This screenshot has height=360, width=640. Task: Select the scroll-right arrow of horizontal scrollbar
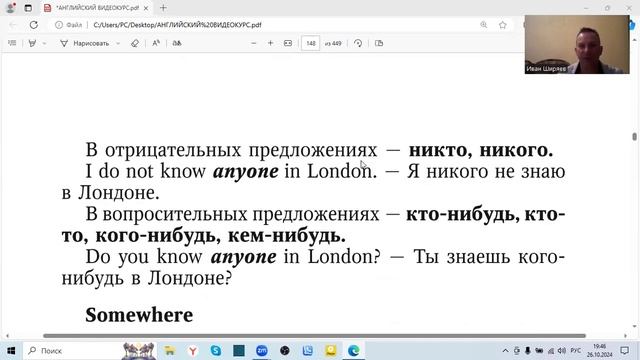pyautogui.click(x=625, y=336)
